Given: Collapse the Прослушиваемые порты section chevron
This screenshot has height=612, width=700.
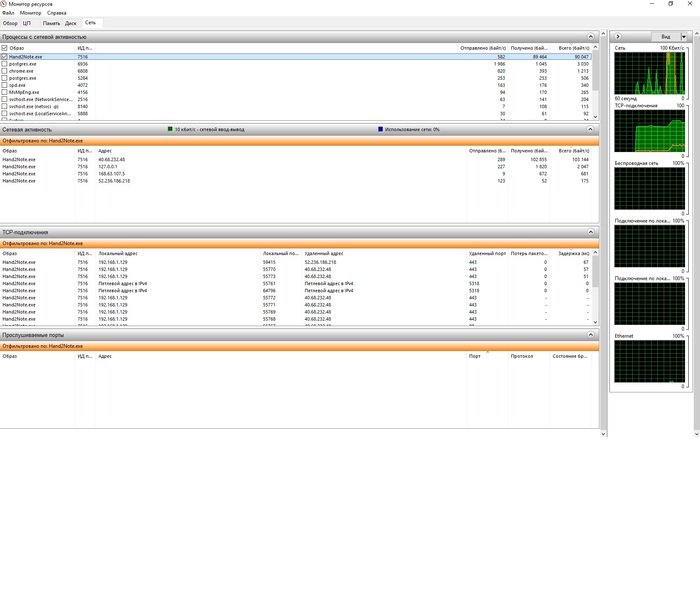Looking at the screenshot, I should coord(591,334).
